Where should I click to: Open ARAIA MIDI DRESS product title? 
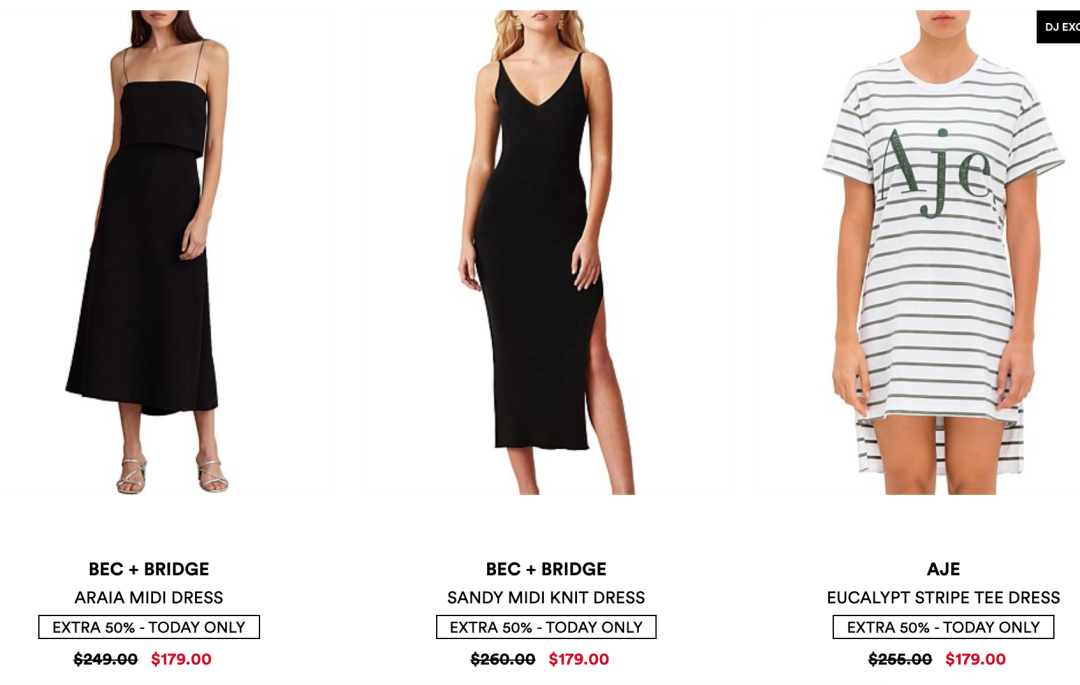(x=149, y=598)
